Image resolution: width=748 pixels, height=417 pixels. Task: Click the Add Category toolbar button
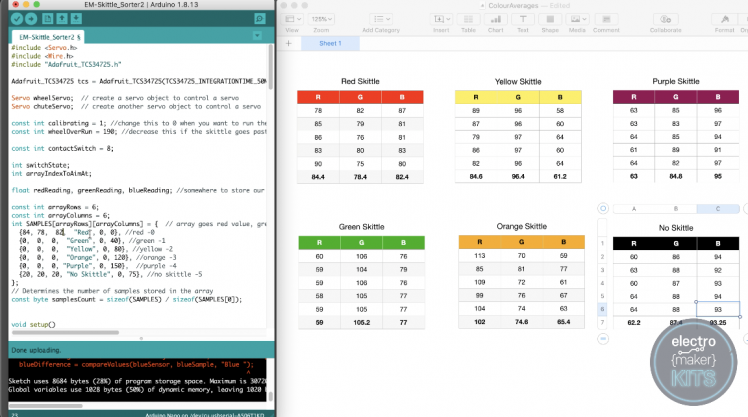pyautogui.click(x=381, y=19)
